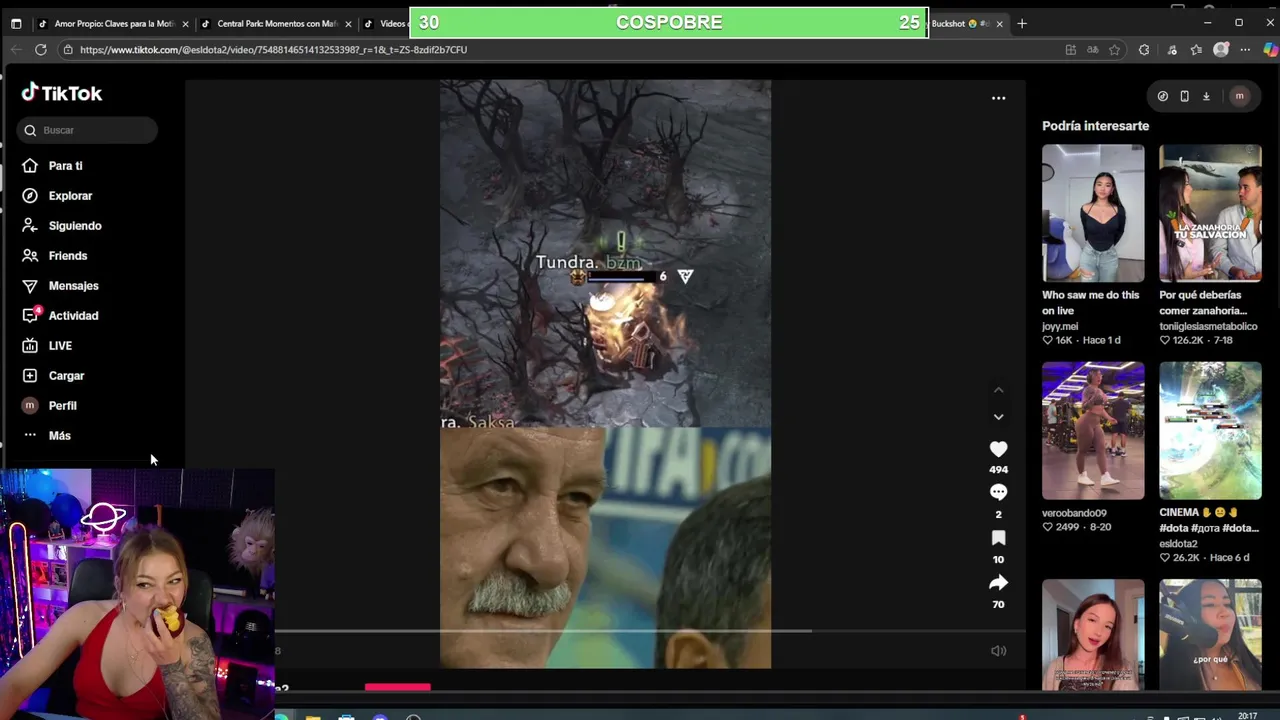Open browser extensions icon
The image size is (1280, 720).
1144,49
